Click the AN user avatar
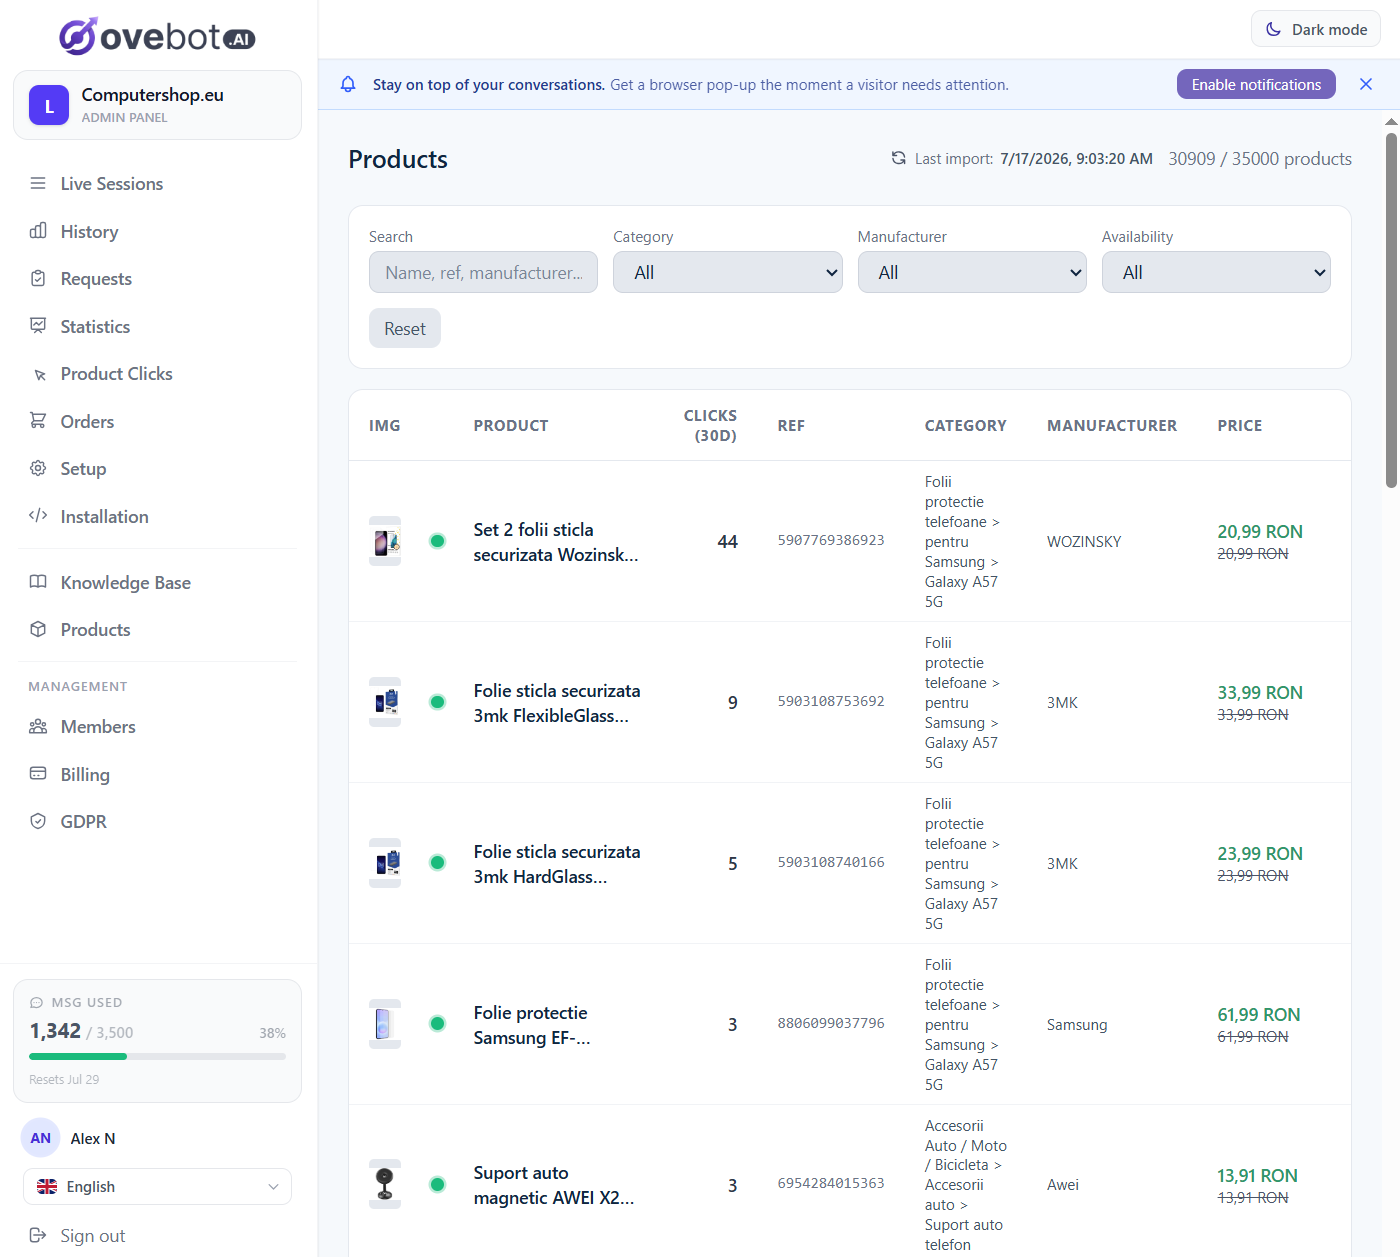1400x1257 pixels. coord(40,1138)
